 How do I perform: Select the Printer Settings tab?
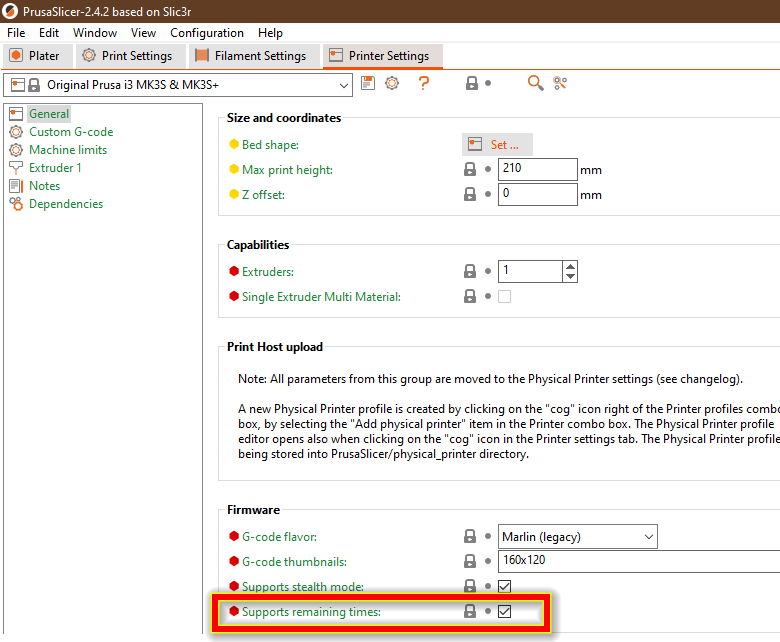tap(383, 56)
